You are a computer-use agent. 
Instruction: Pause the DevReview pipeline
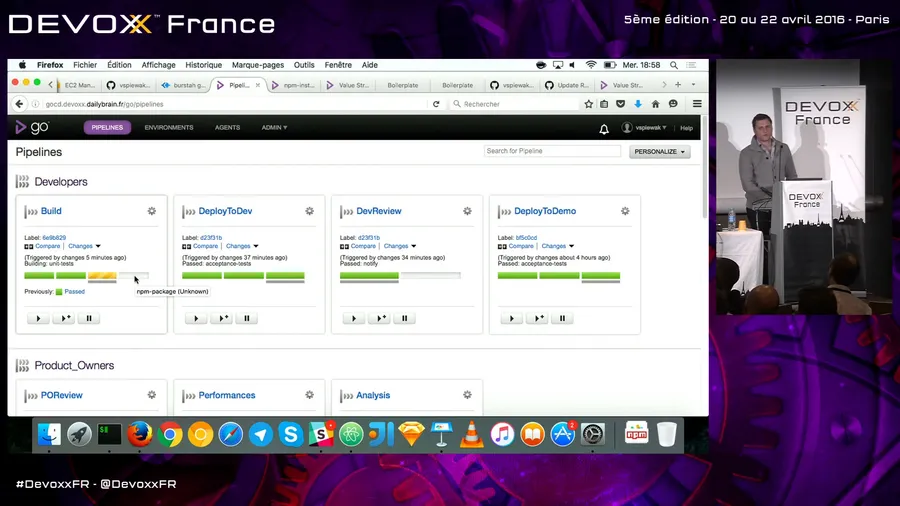tap(405, 318)
